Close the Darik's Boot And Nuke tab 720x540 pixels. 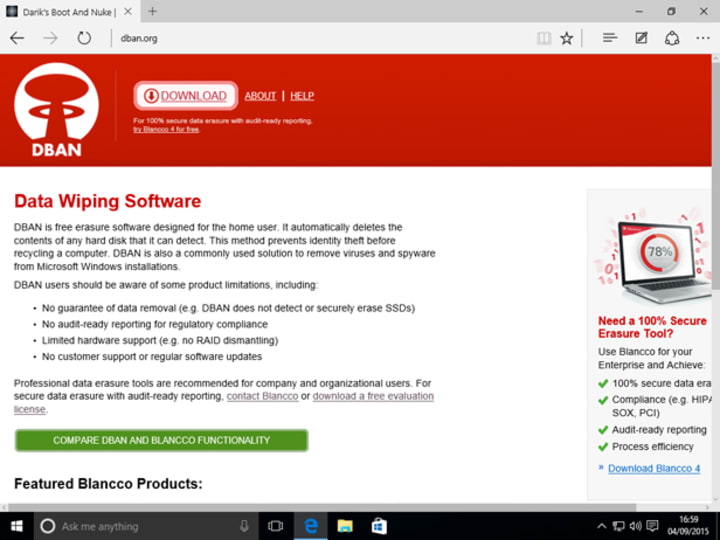[128, 11]
